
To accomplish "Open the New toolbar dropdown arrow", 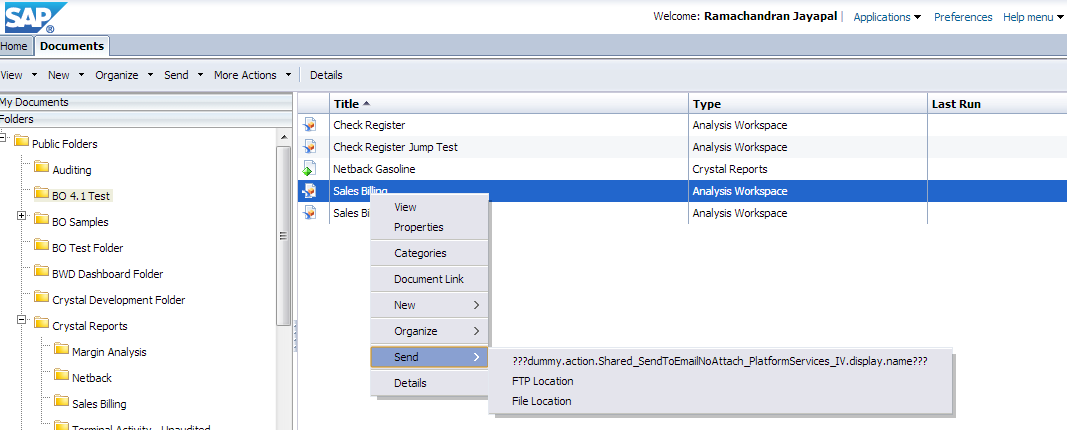I will click(x=81, y=75).
